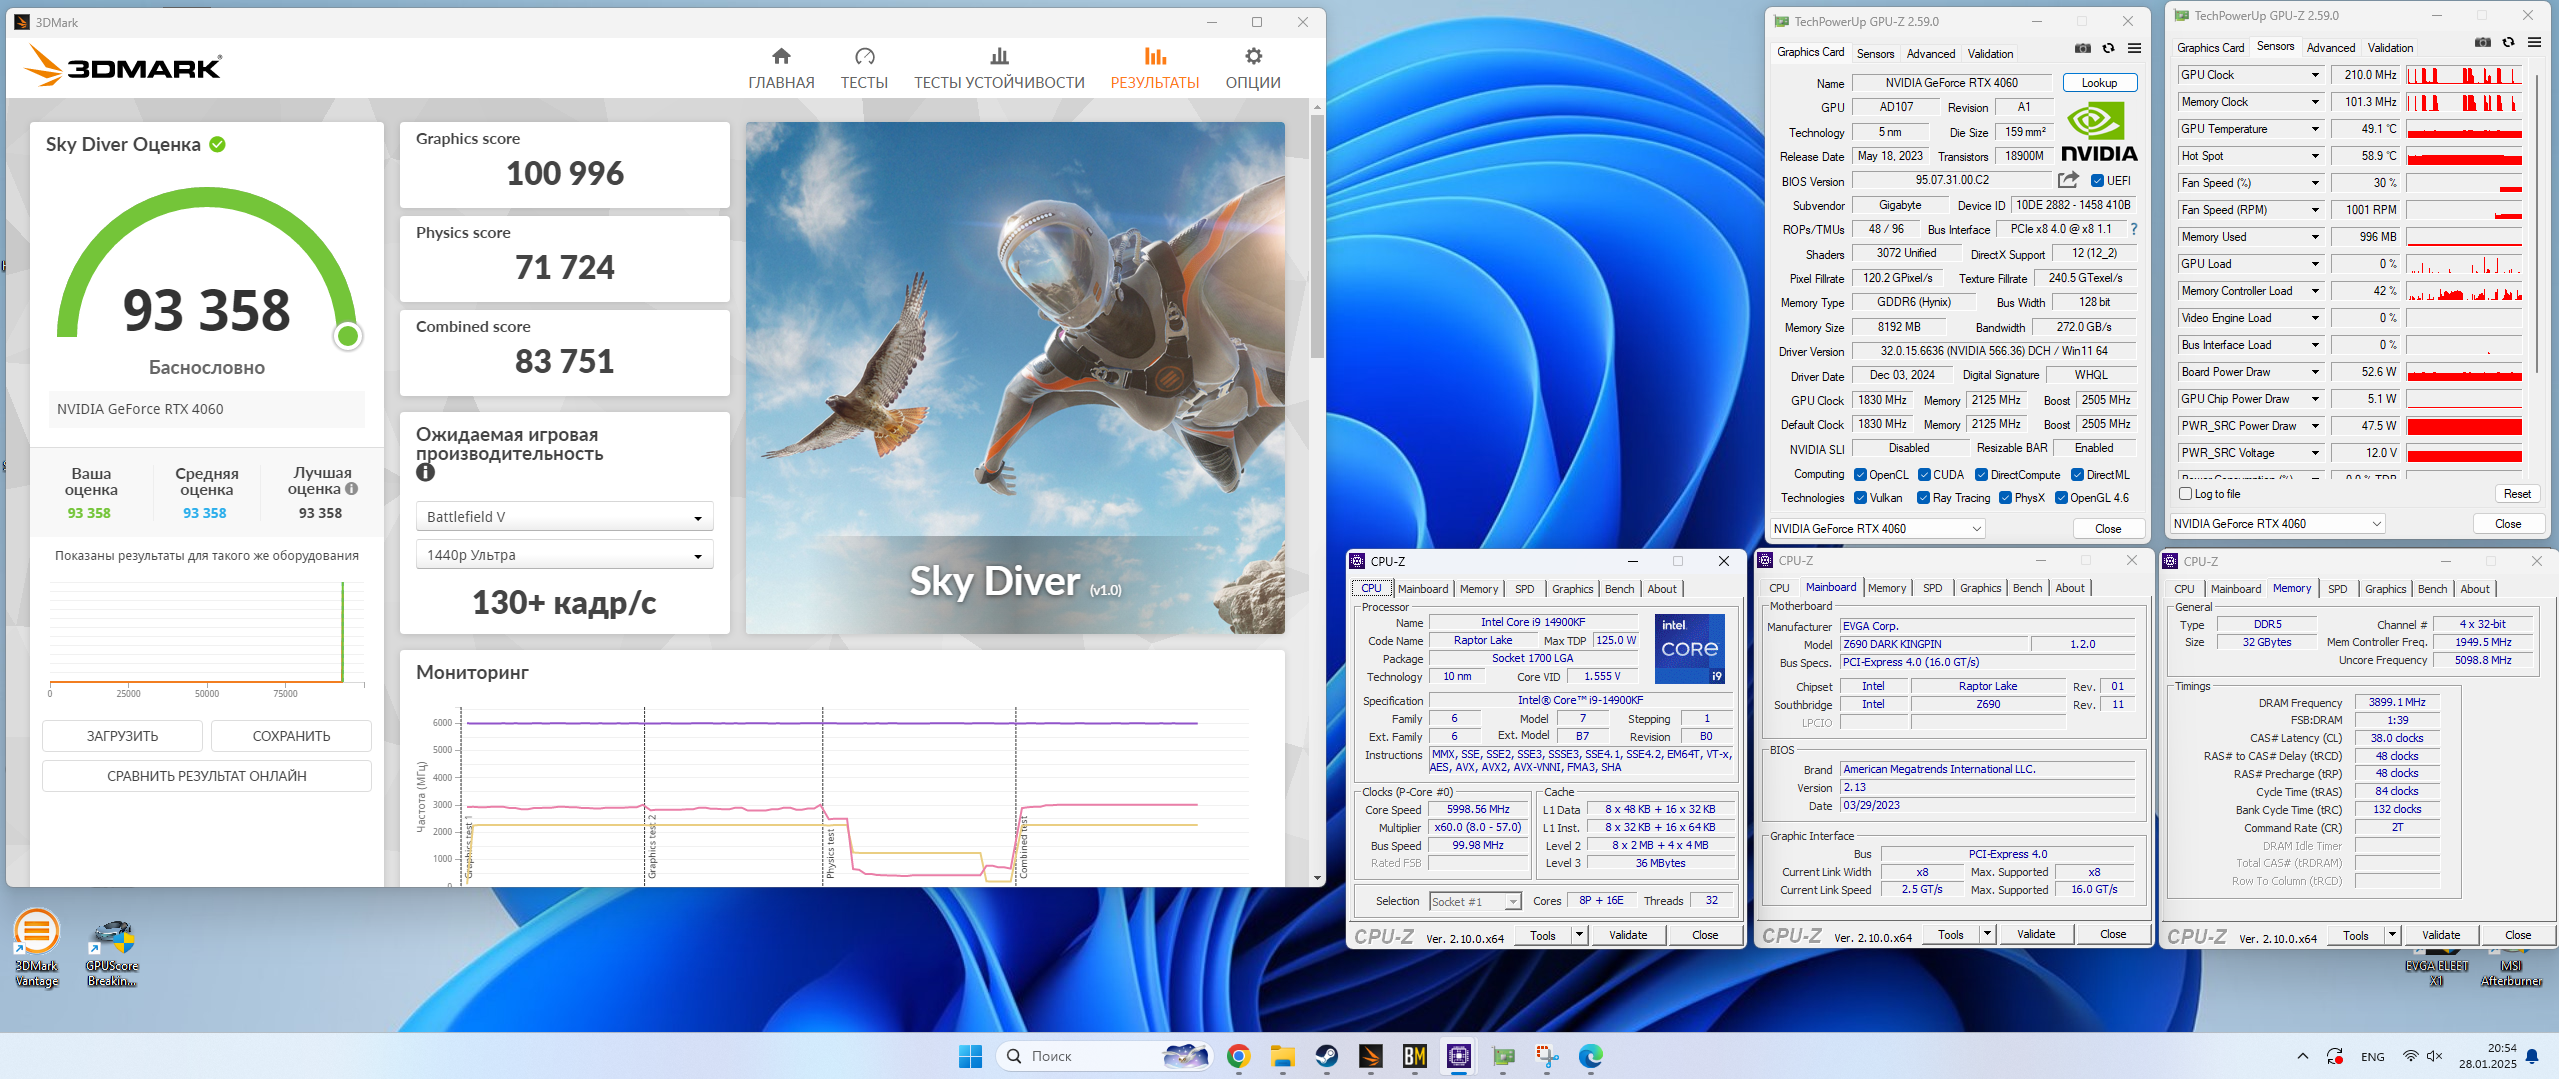Open Google Chrome from the taskbar
Viewport: 2559px width, 1079px height.
point(1238,1056)
